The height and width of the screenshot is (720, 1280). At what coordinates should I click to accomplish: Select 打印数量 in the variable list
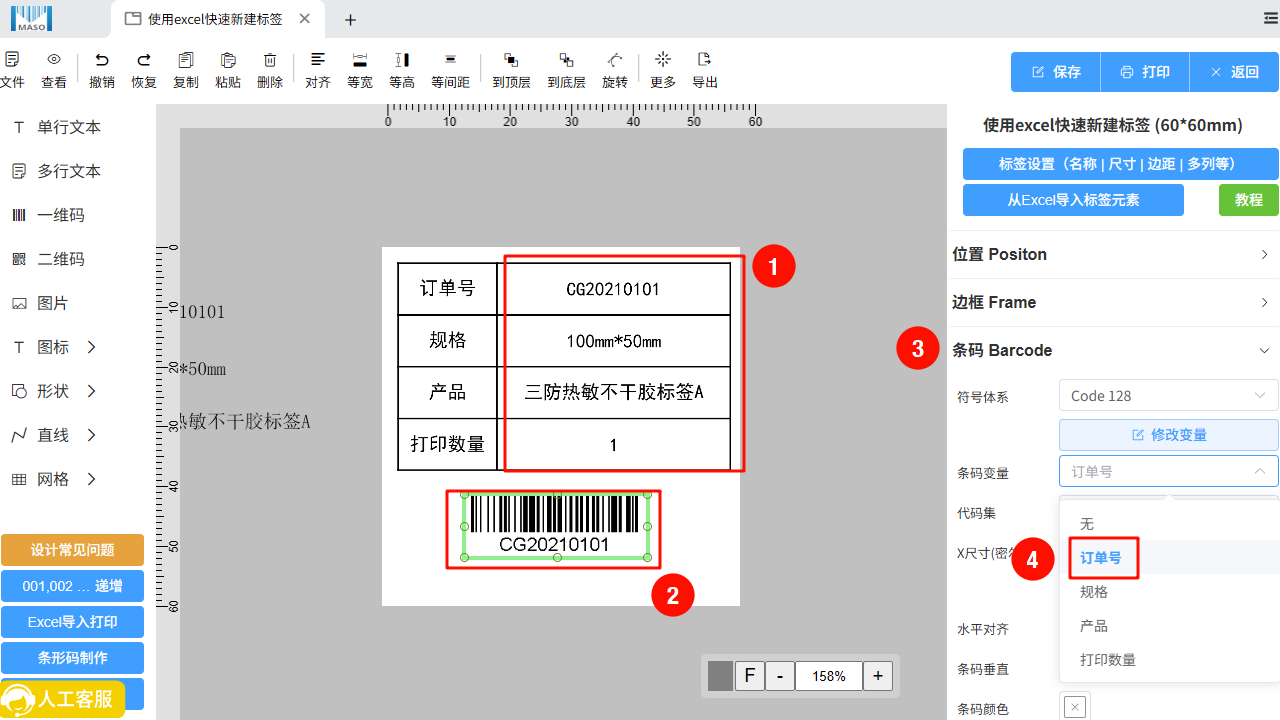click(1169, 660)
